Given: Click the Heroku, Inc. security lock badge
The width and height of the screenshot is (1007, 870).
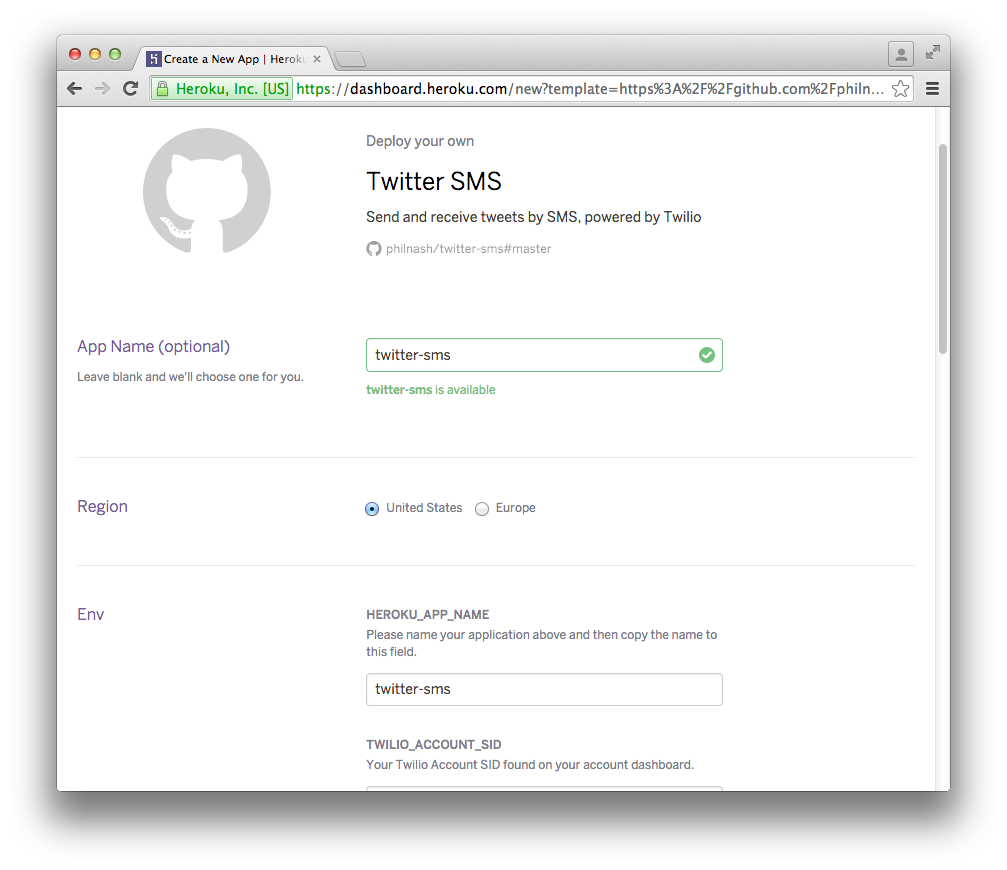Looking at the screenshot, I should 222,89.
